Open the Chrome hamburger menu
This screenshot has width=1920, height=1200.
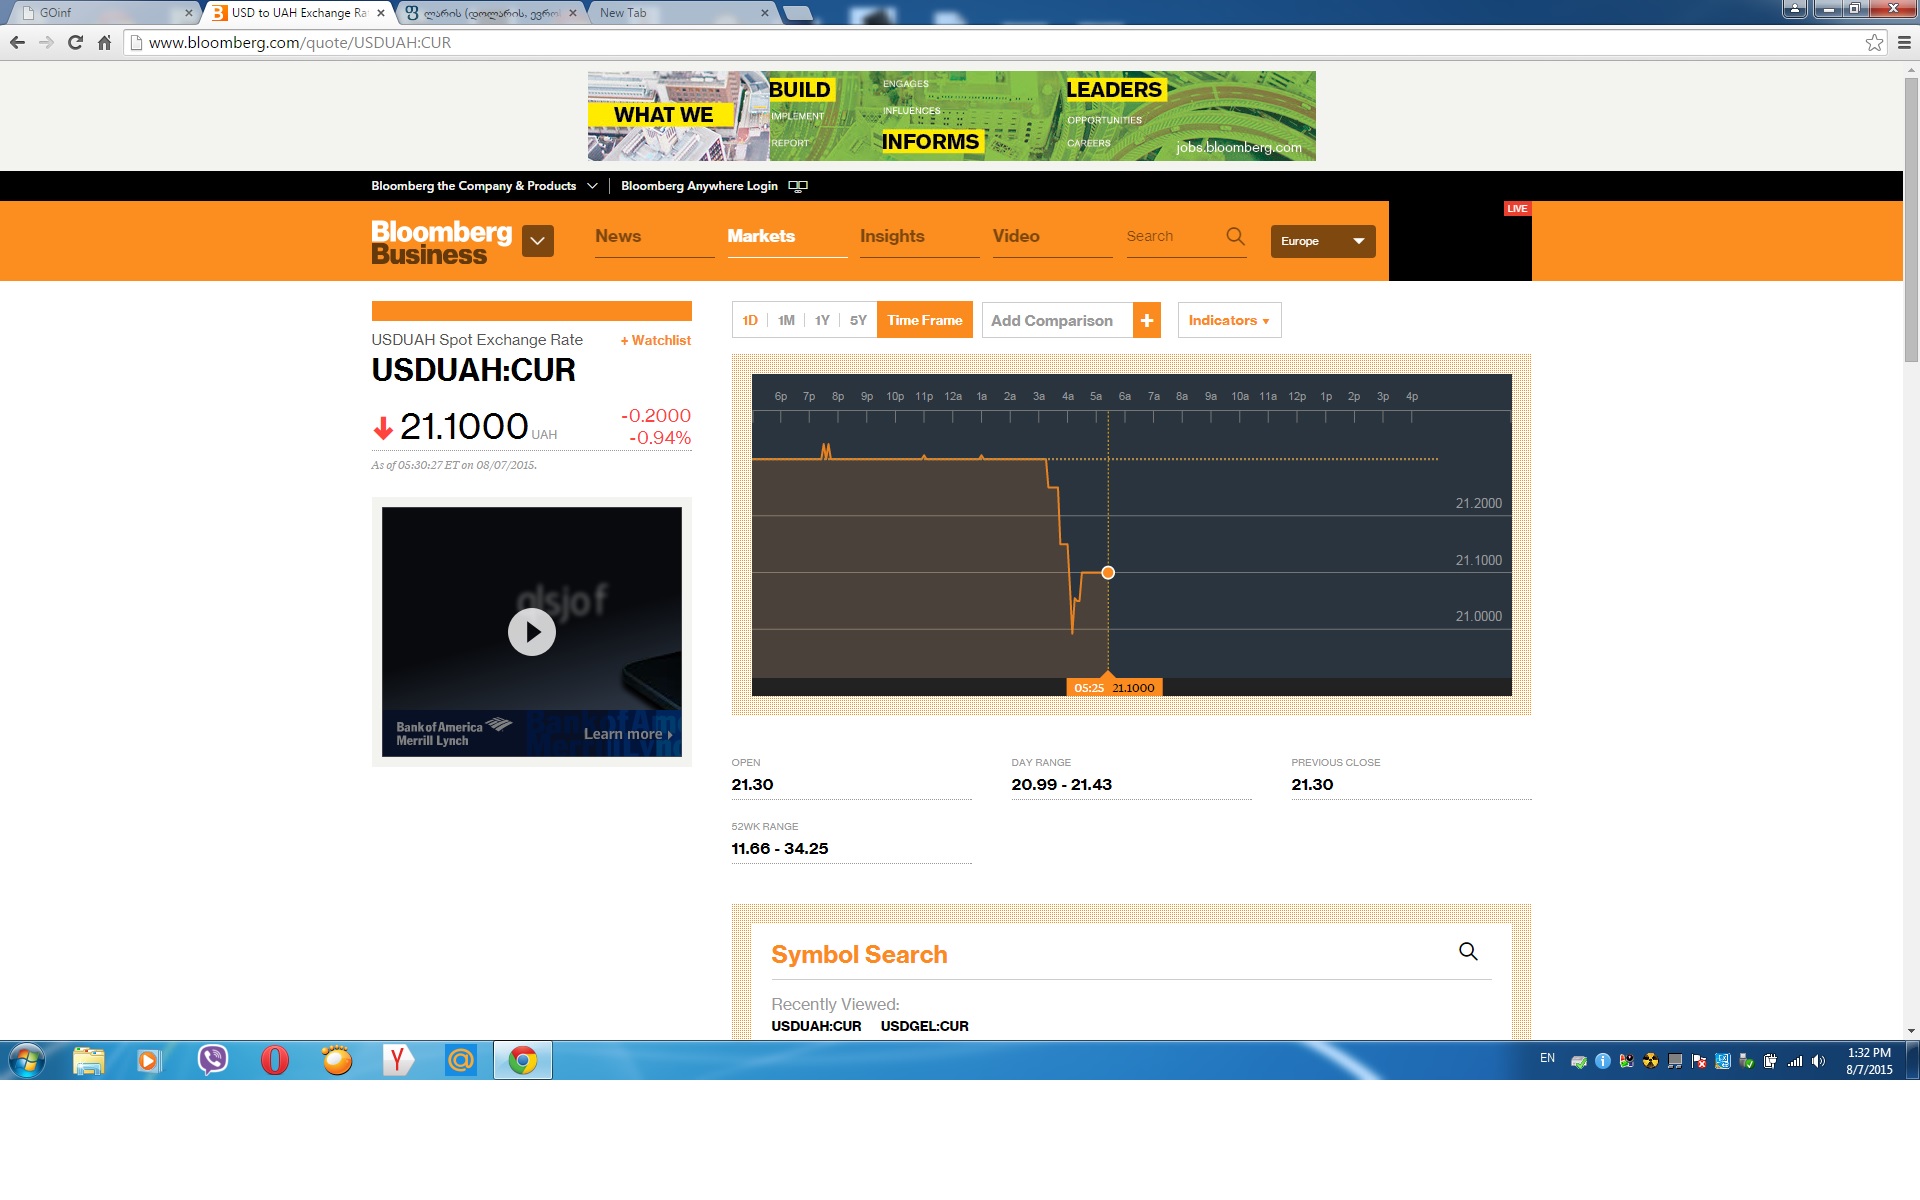click(1904, 42)
